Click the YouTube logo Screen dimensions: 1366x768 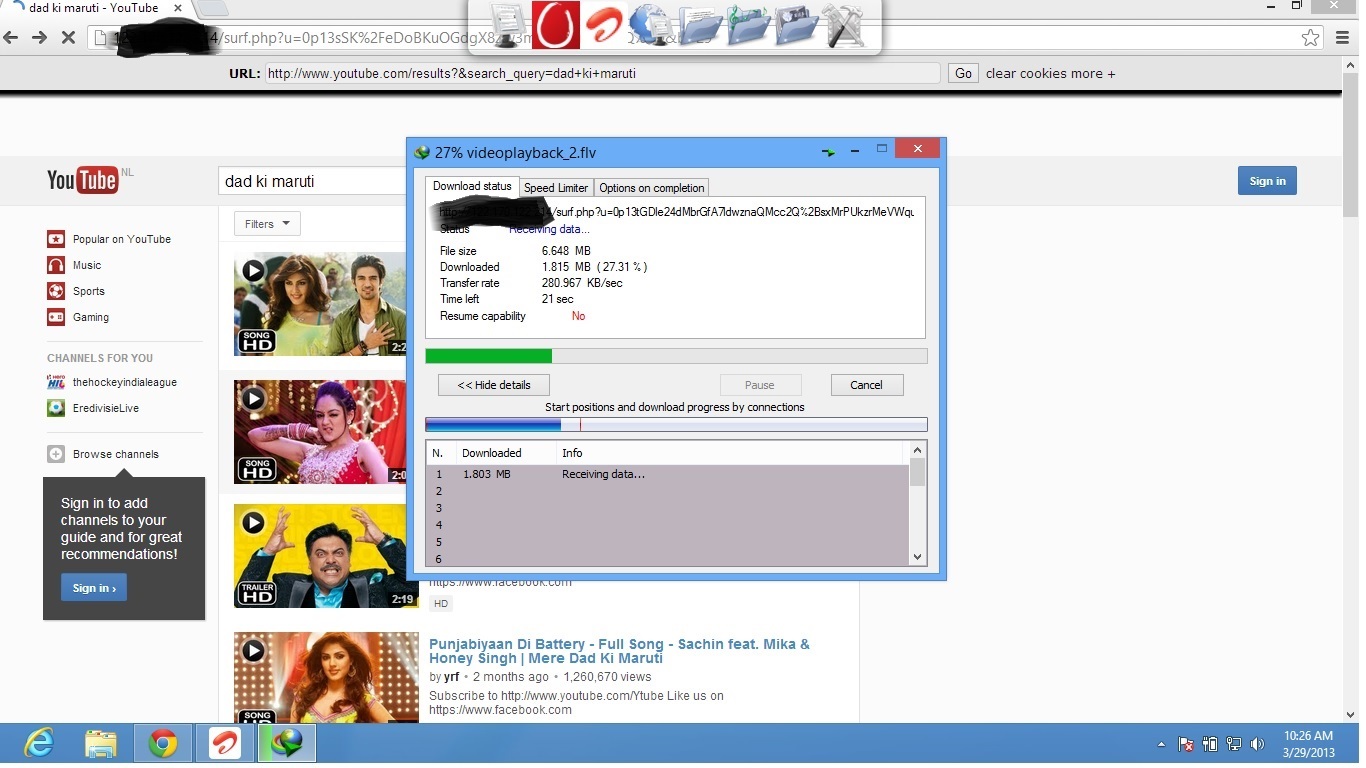[x=82, y=180]
